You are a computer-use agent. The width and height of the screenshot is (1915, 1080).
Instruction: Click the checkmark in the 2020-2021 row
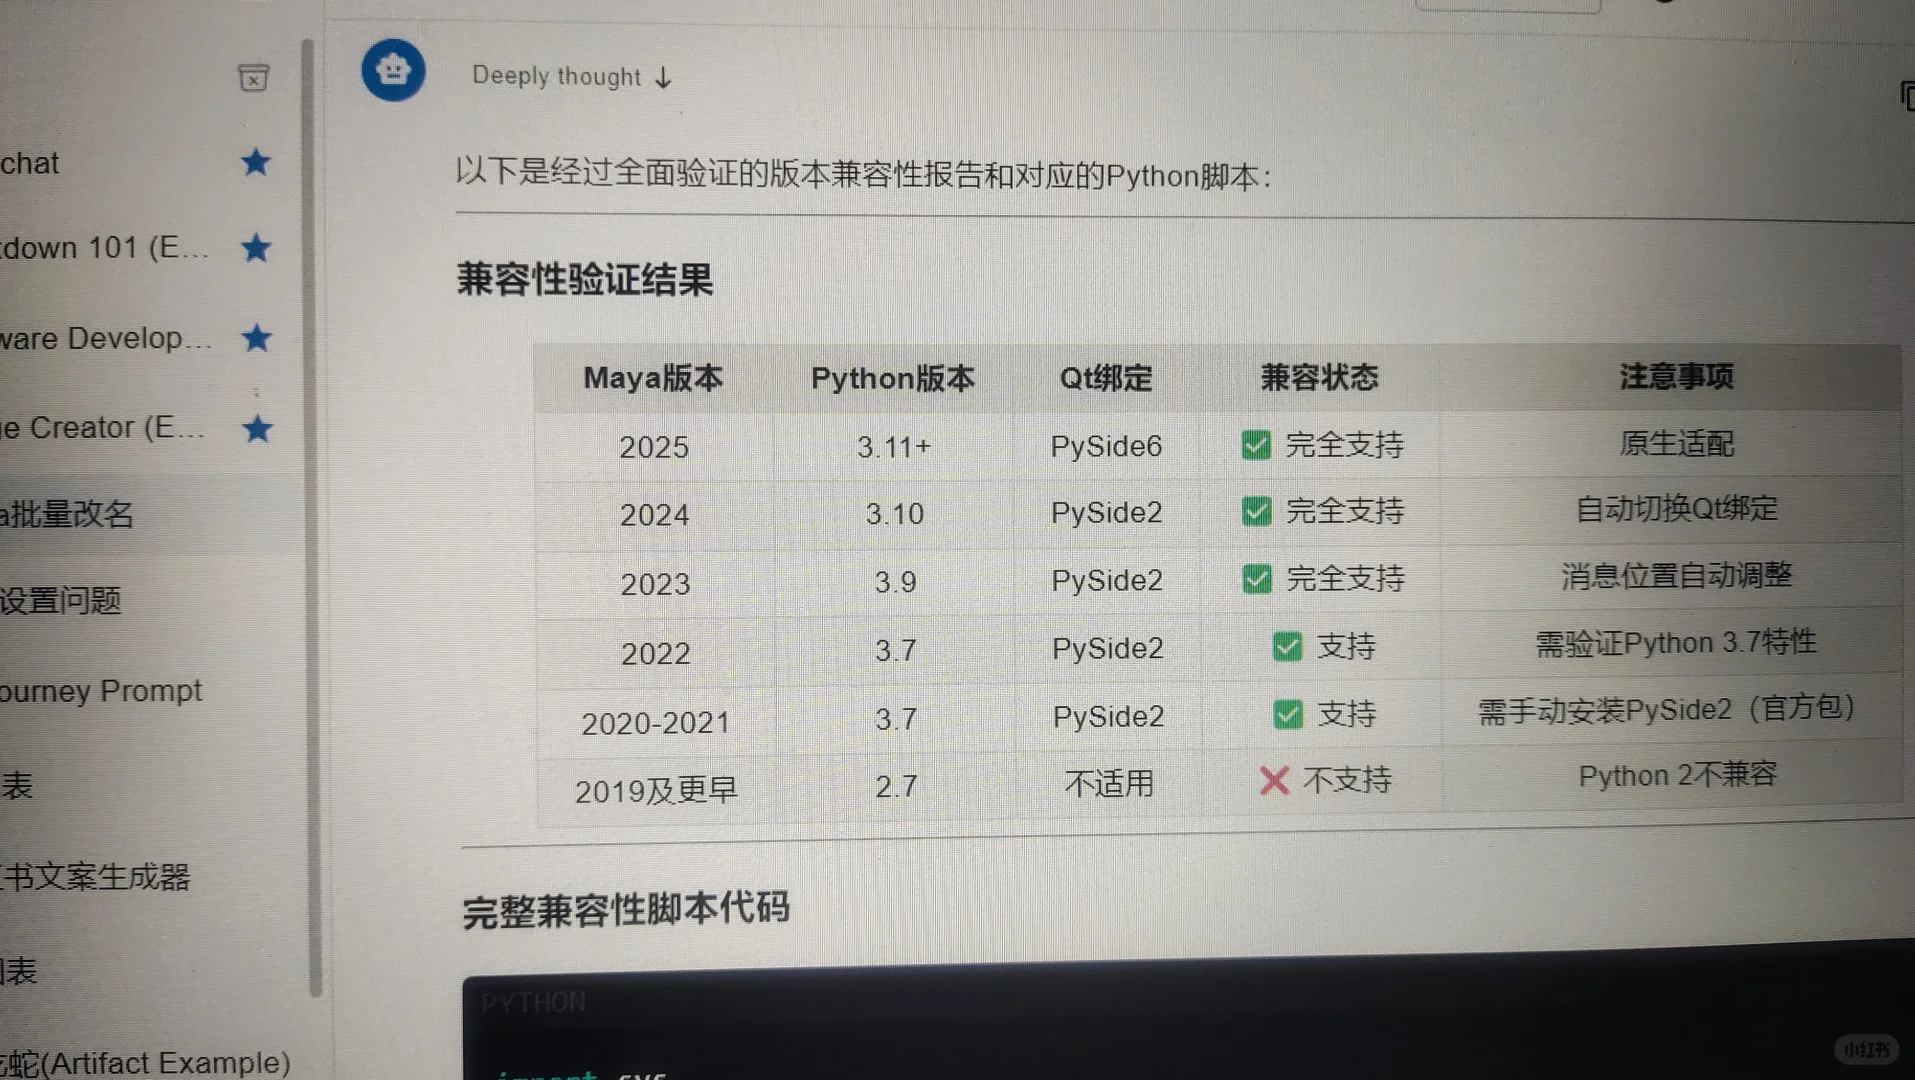pos(1288,714)
